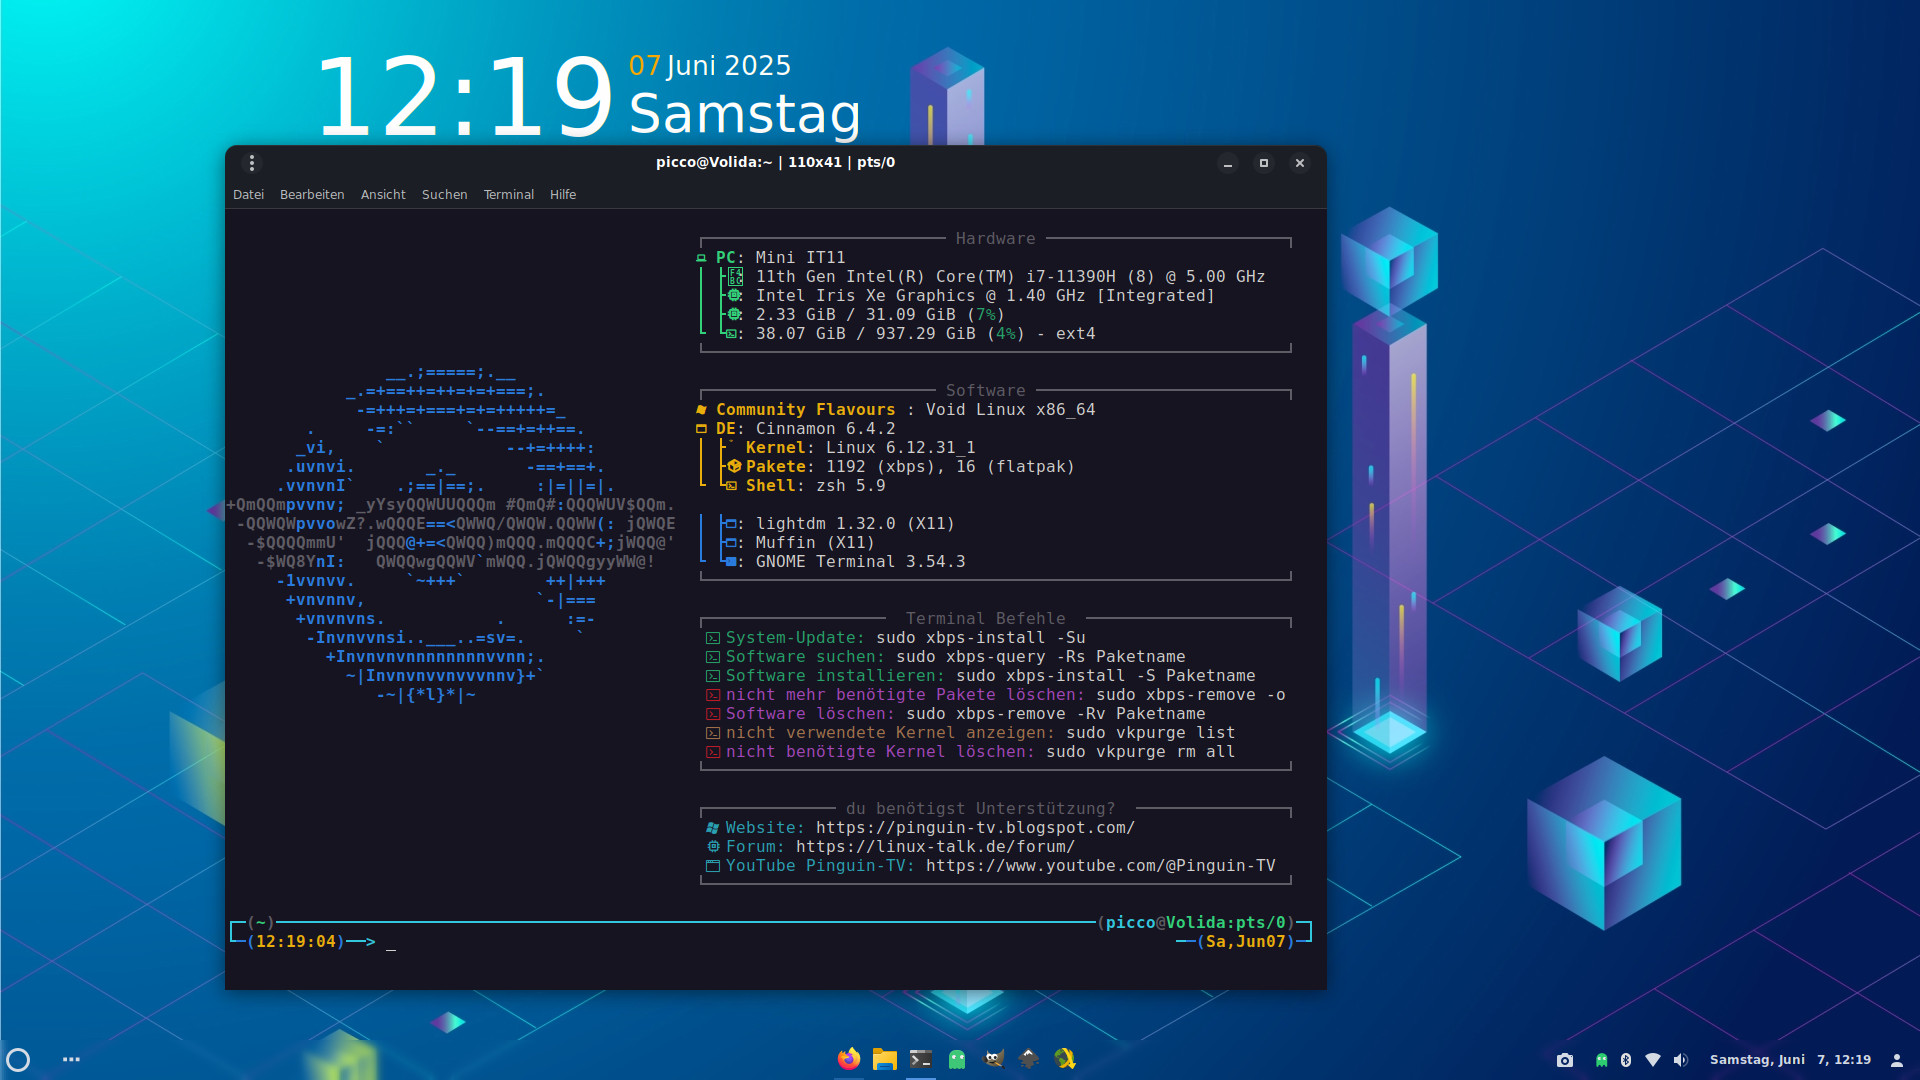Open the user account applet icon

click(1896, 1060)
